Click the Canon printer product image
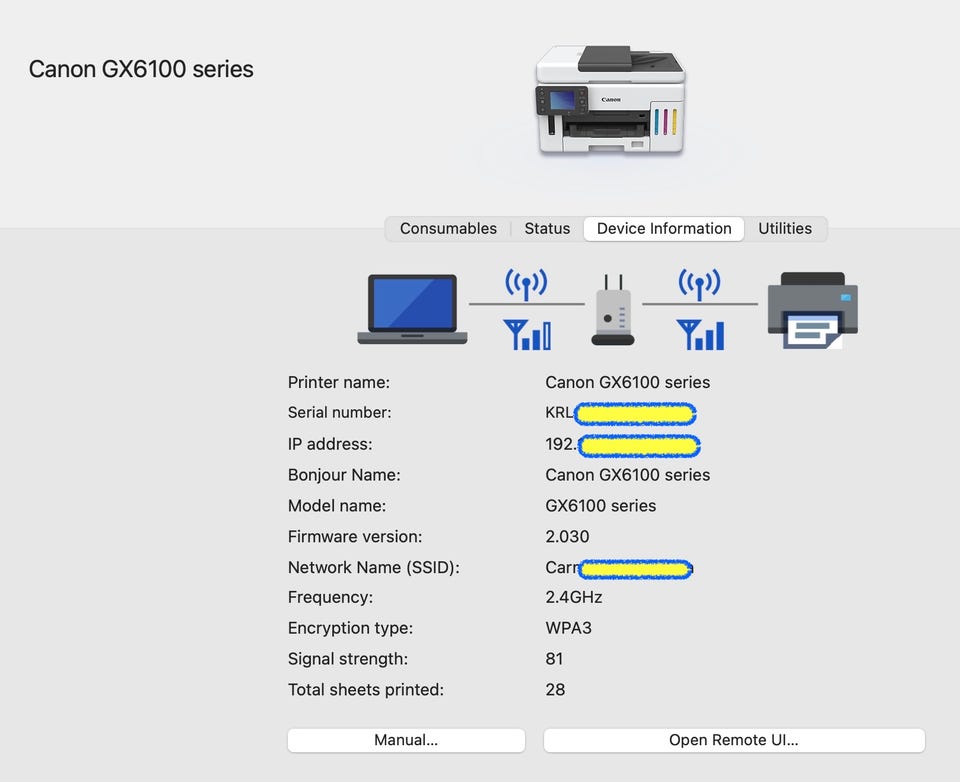960x782 pixels. point(610,100)
